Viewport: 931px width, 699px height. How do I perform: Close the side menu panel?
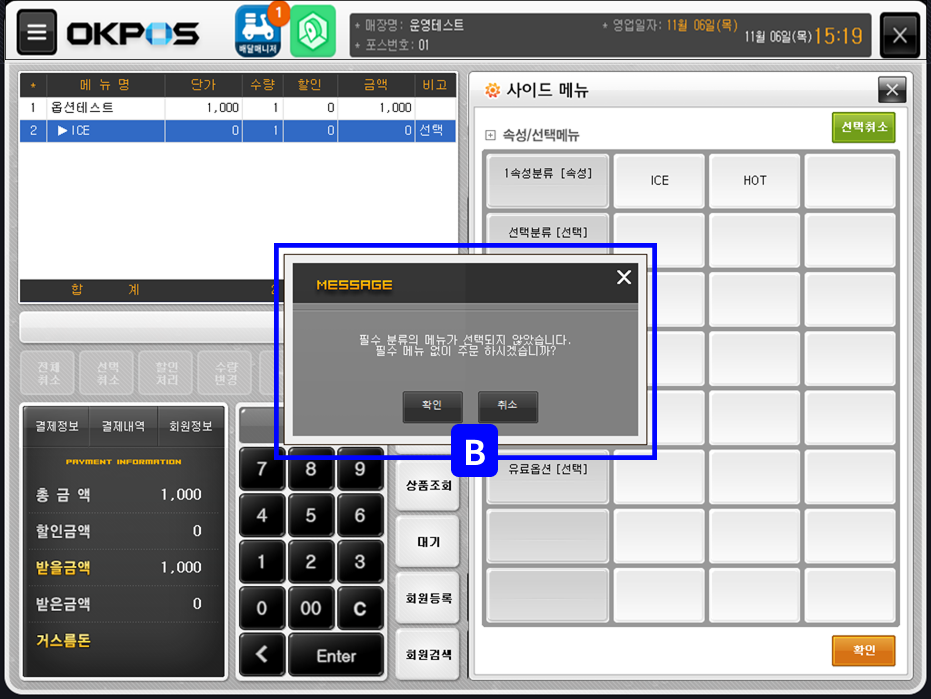click(x=891, y=90)
